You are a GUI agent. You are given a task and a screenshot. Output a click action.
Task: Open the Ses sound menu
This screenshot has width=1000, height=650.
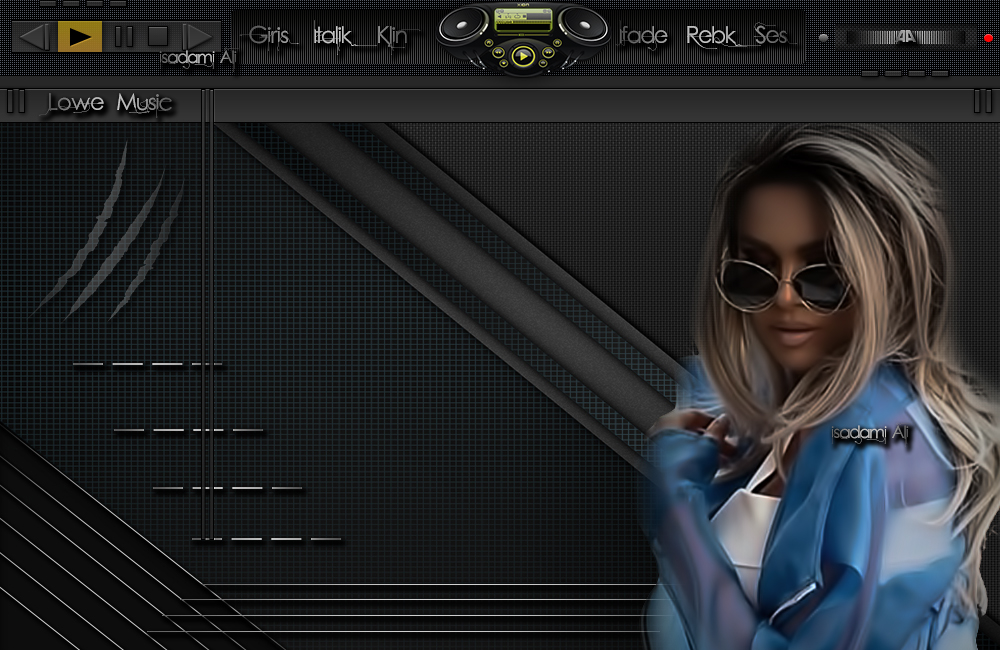coord(770,35)
